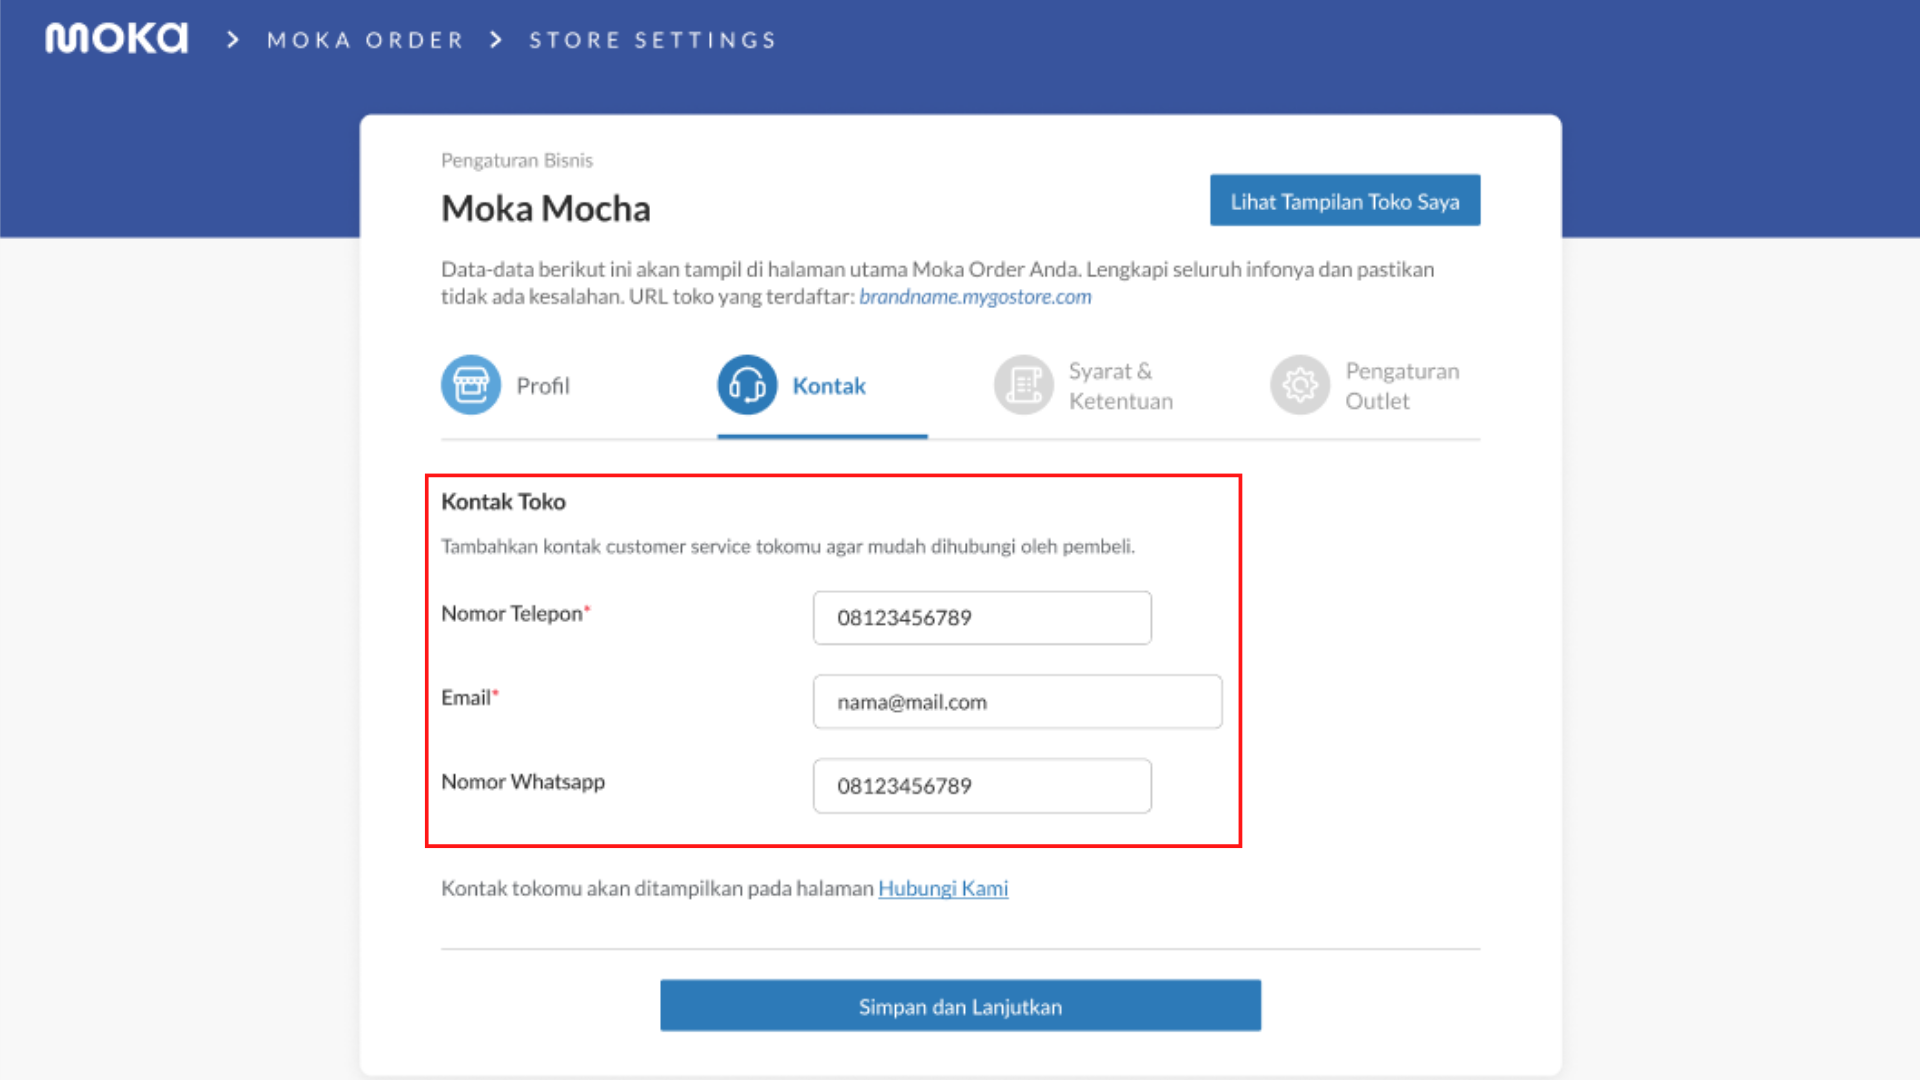Open the brandname.mygostore.com link
Viewport: 1920px width, 1080px height.
coord(974,296)
